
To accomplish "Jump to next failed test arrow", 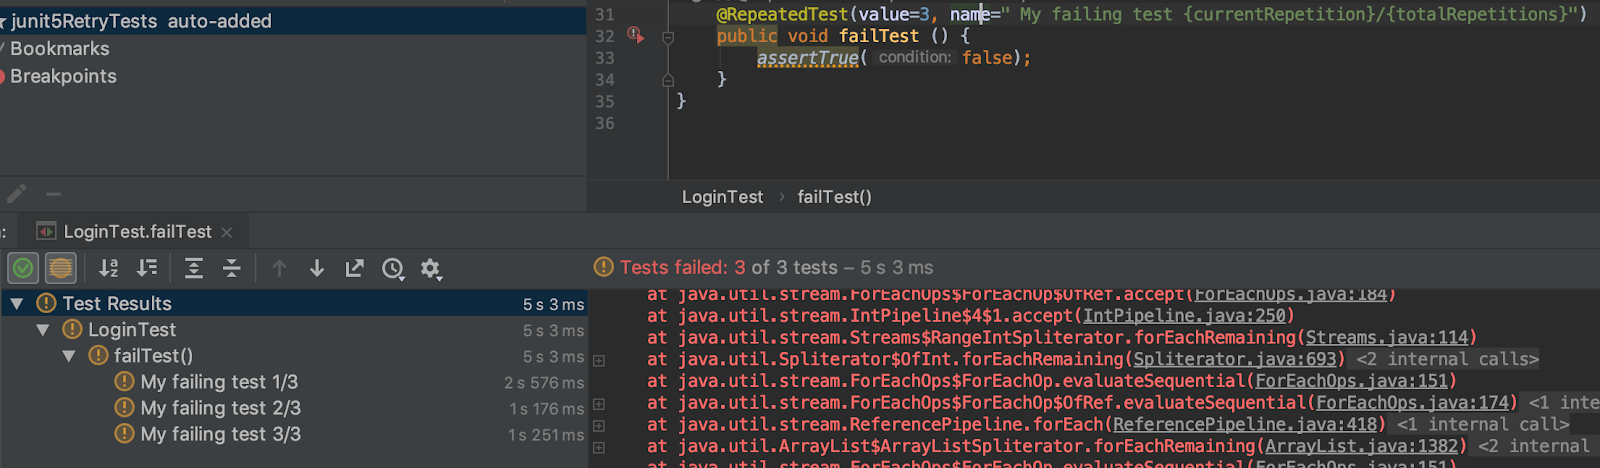I will [x=317, y=268].
